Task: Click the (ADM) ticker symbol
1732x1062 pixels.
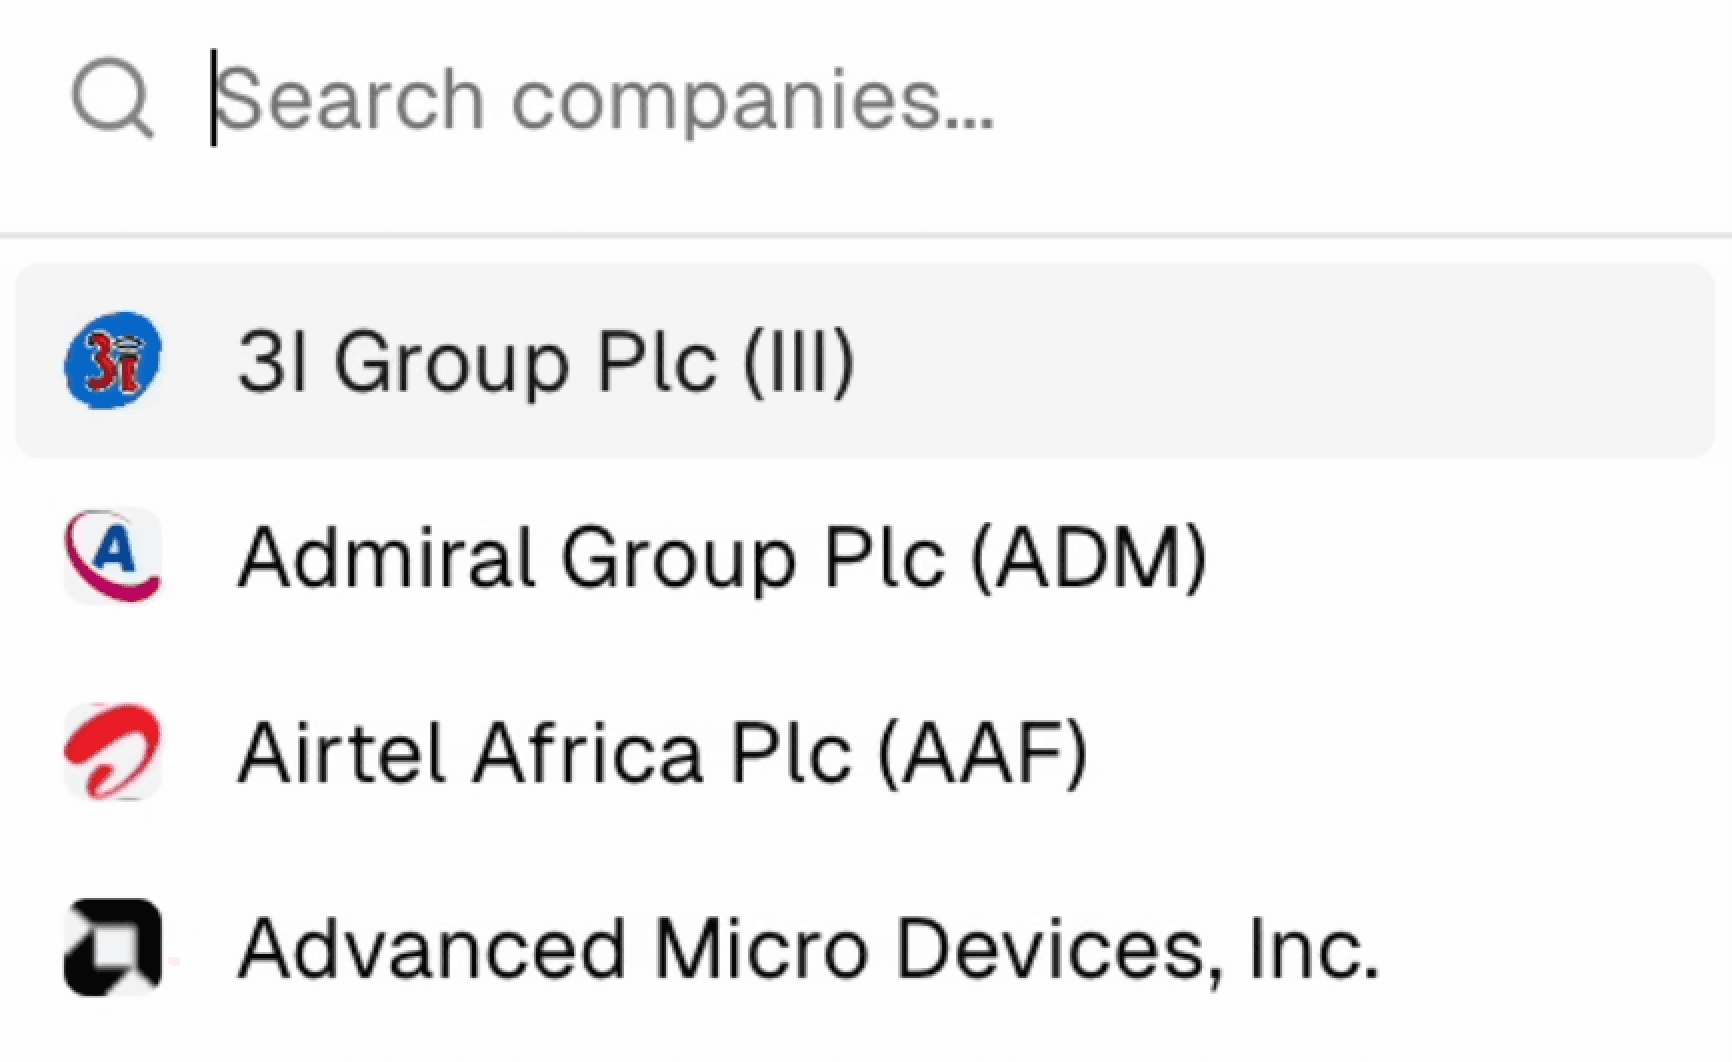Action: click(x=1089, y=557)
